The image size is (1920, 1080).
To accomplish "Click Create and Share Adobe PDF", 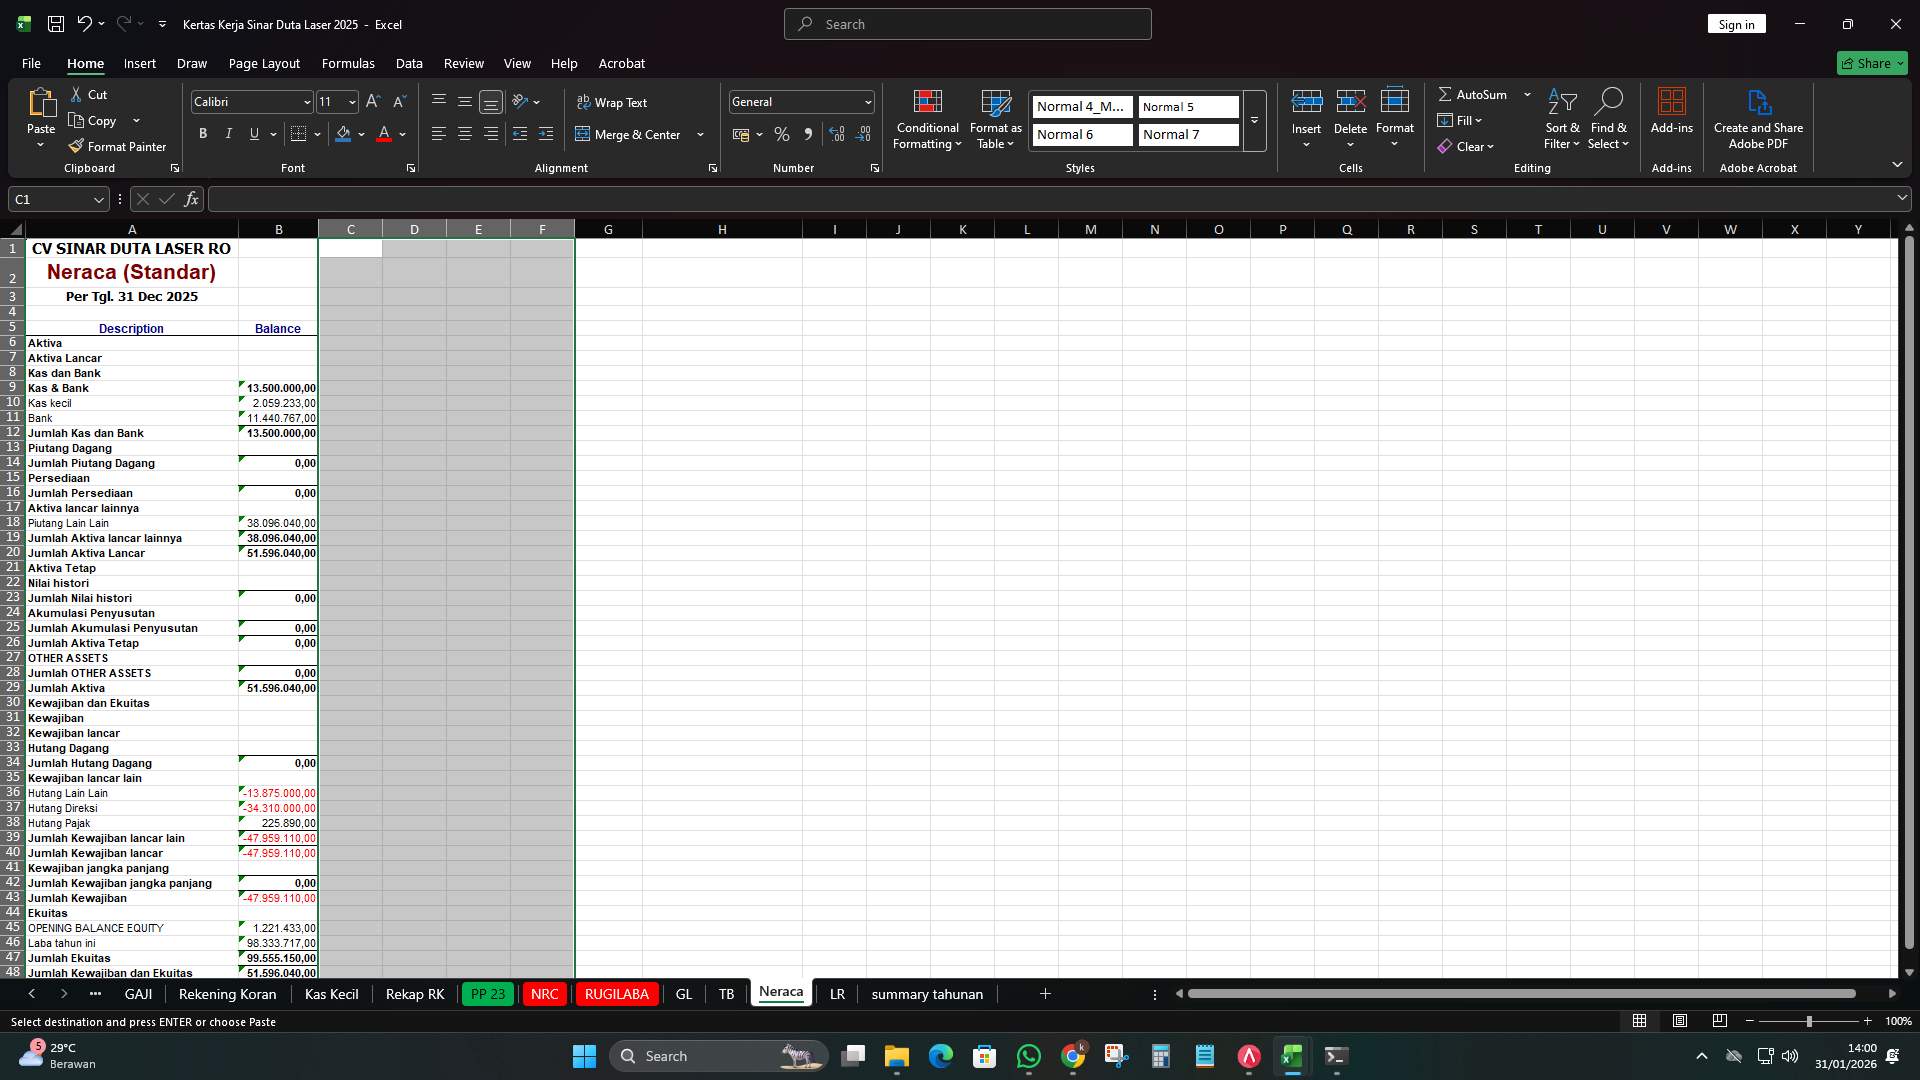I will (x=1758, y=118).
